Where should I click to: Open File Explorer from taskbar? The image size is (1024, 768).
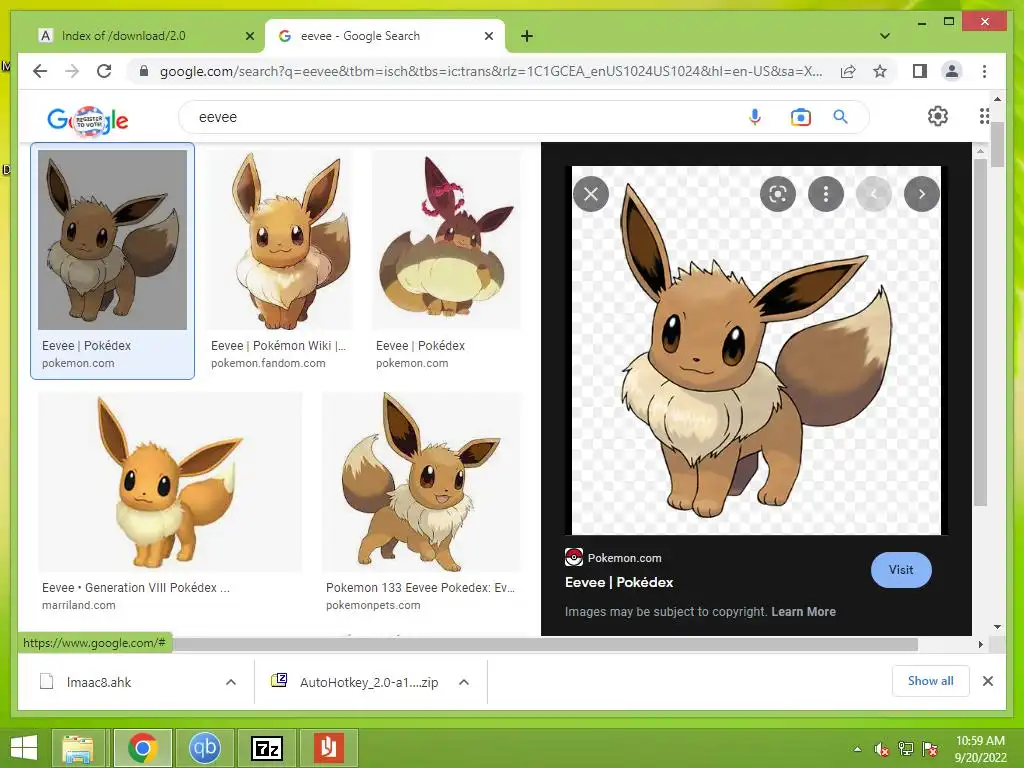(x=78, y=748)
